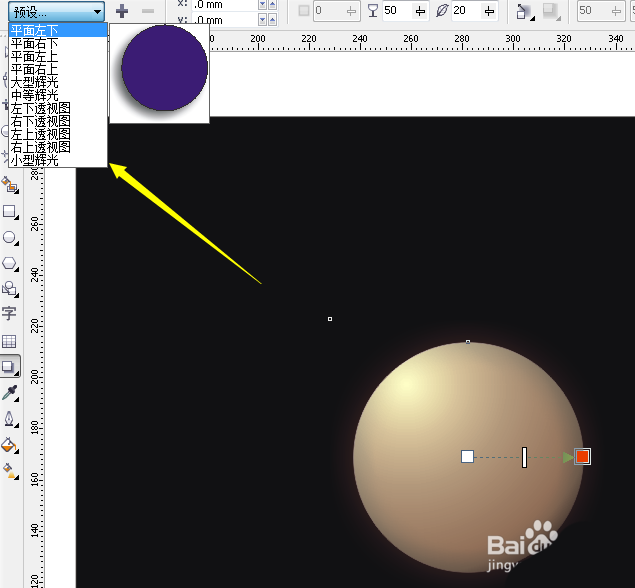
Task: Click the delete preset minus icon
Action: pos(148,11)
